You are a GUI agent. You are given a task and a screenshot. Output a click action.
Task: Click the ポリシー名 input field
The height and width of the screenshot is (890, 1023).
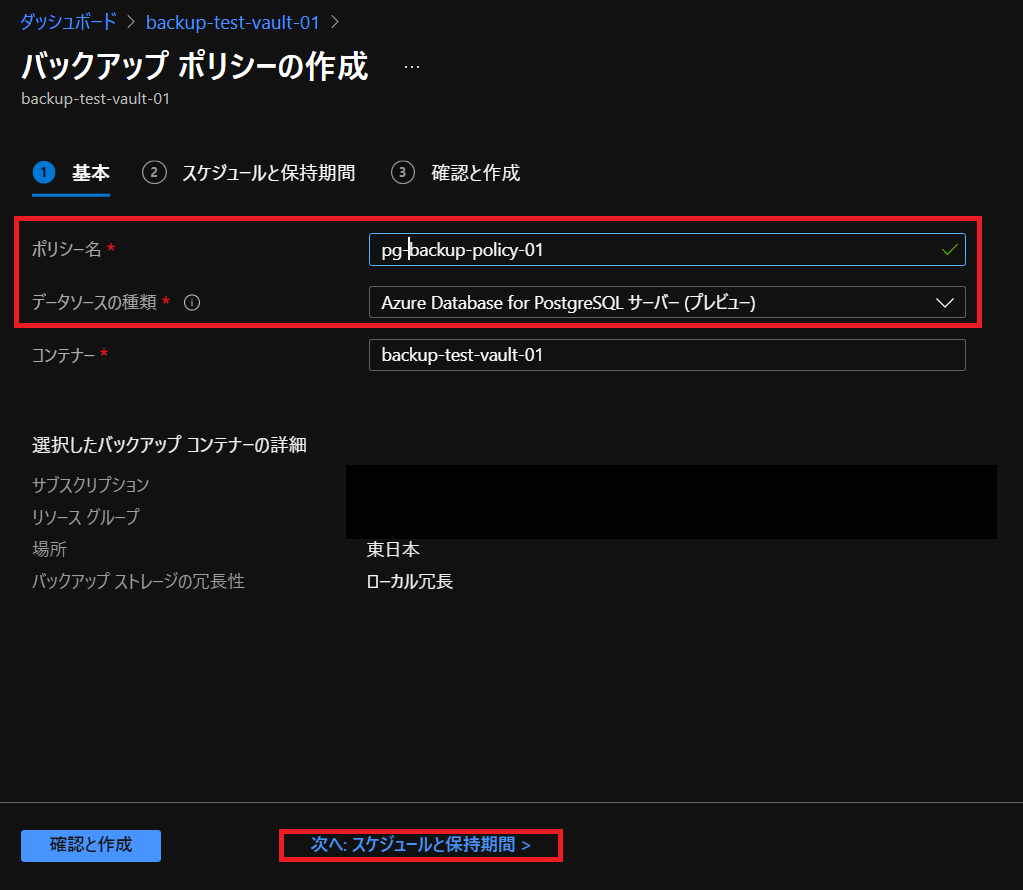click(x=667, y=250)
